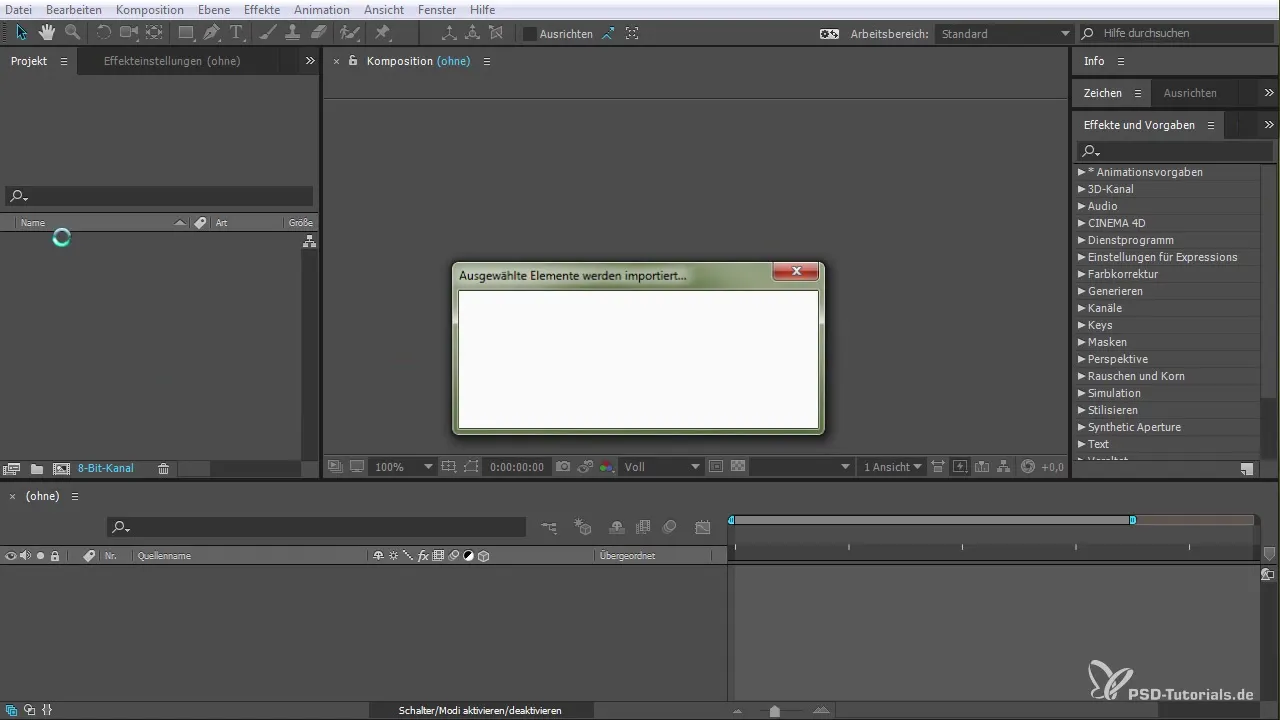Expand the Animationsvorgaben category
This screenshot has height=720, width=1280.
click(1082, 172)
